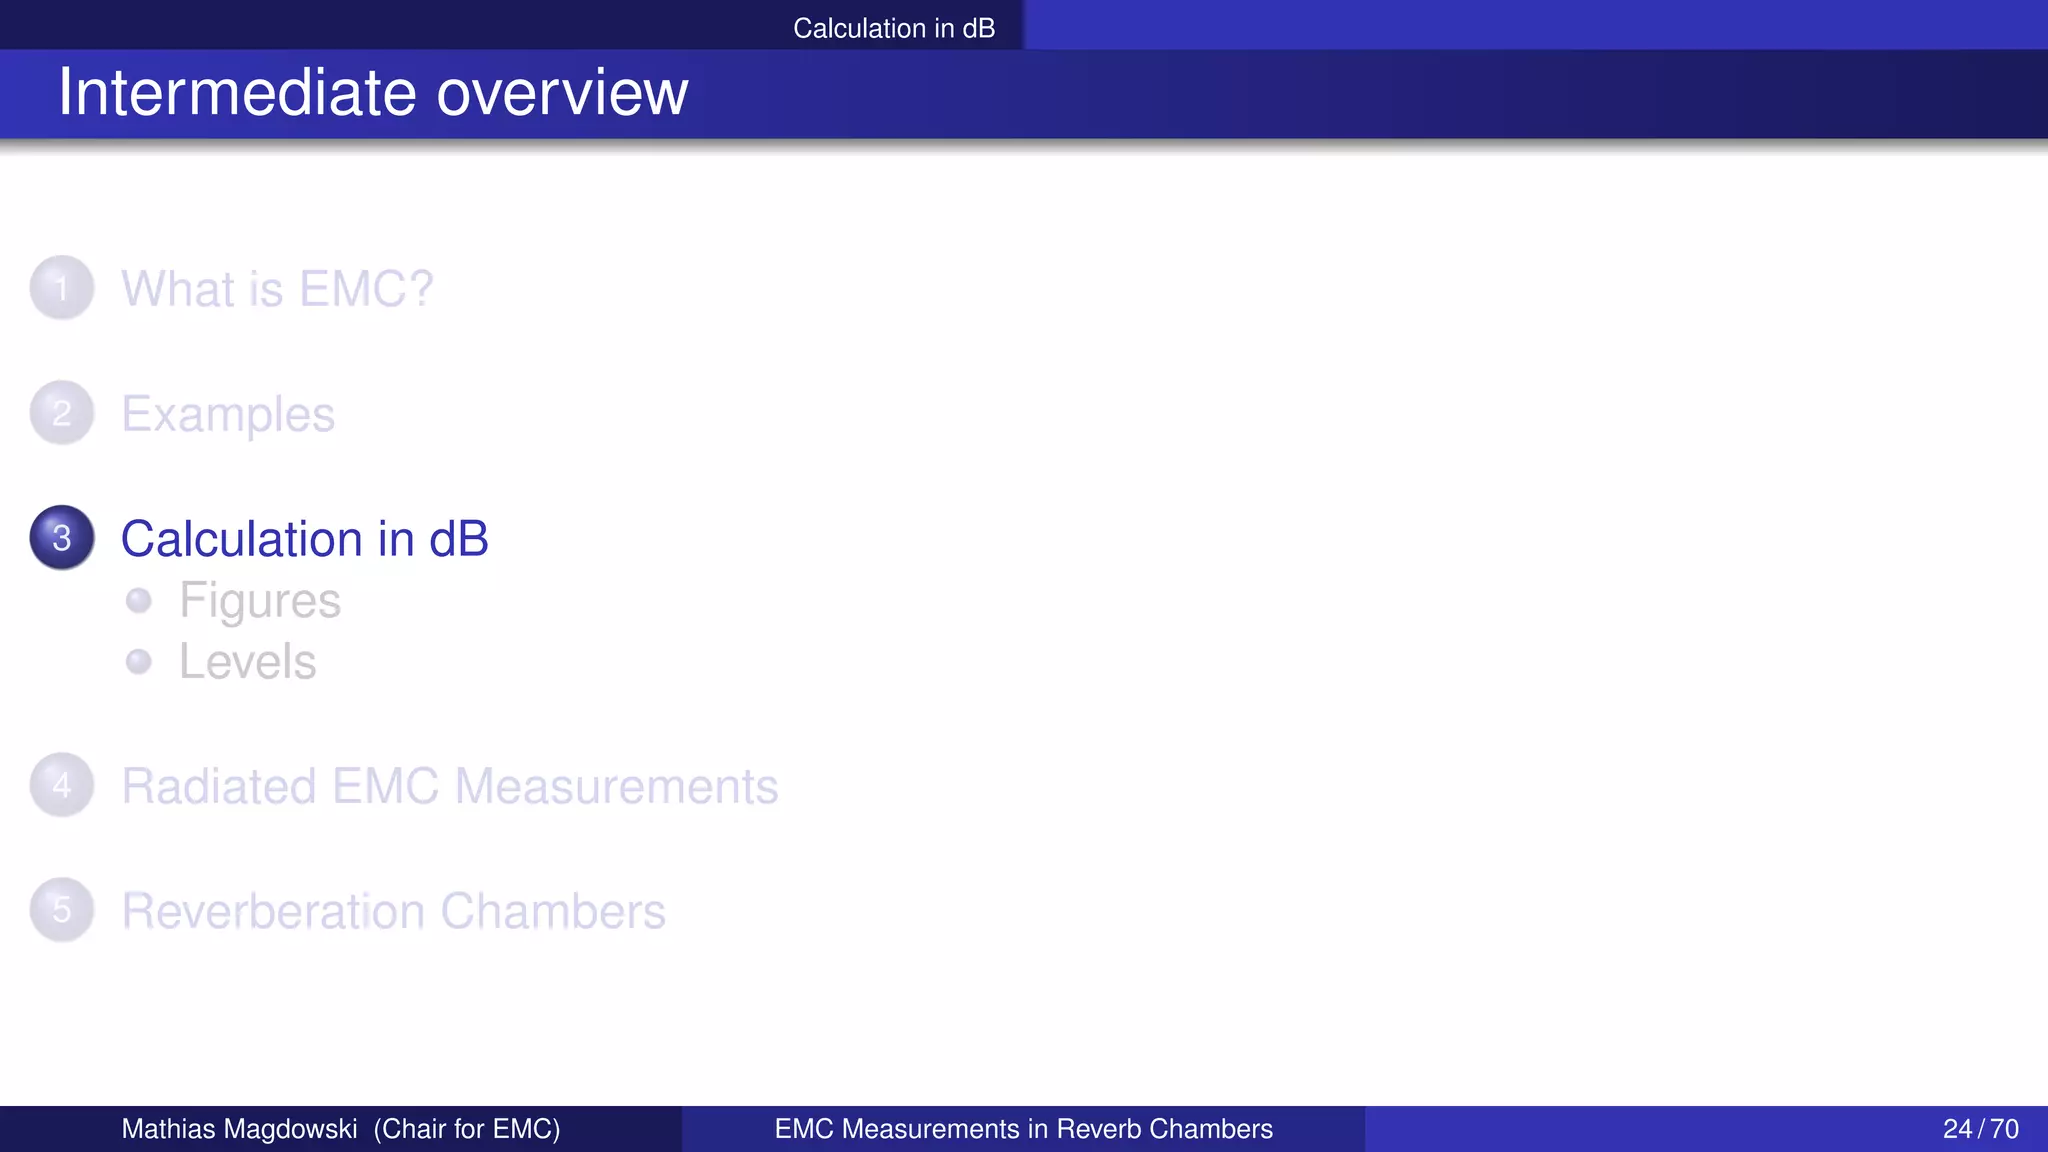Click the 24/70 page counter
Screen dimensions: 2048x1152
tap(1980, 1129)
